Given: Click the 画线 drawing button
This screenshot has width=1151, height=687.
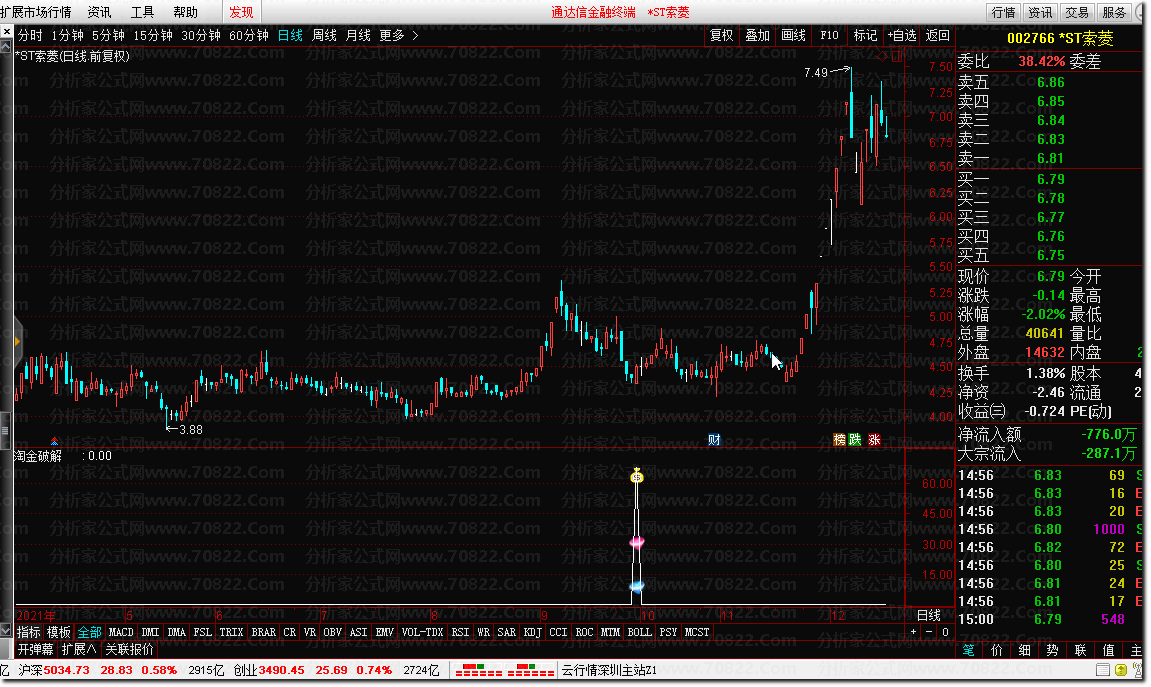Looking at the screenshot, I should (x=794, y=35).
